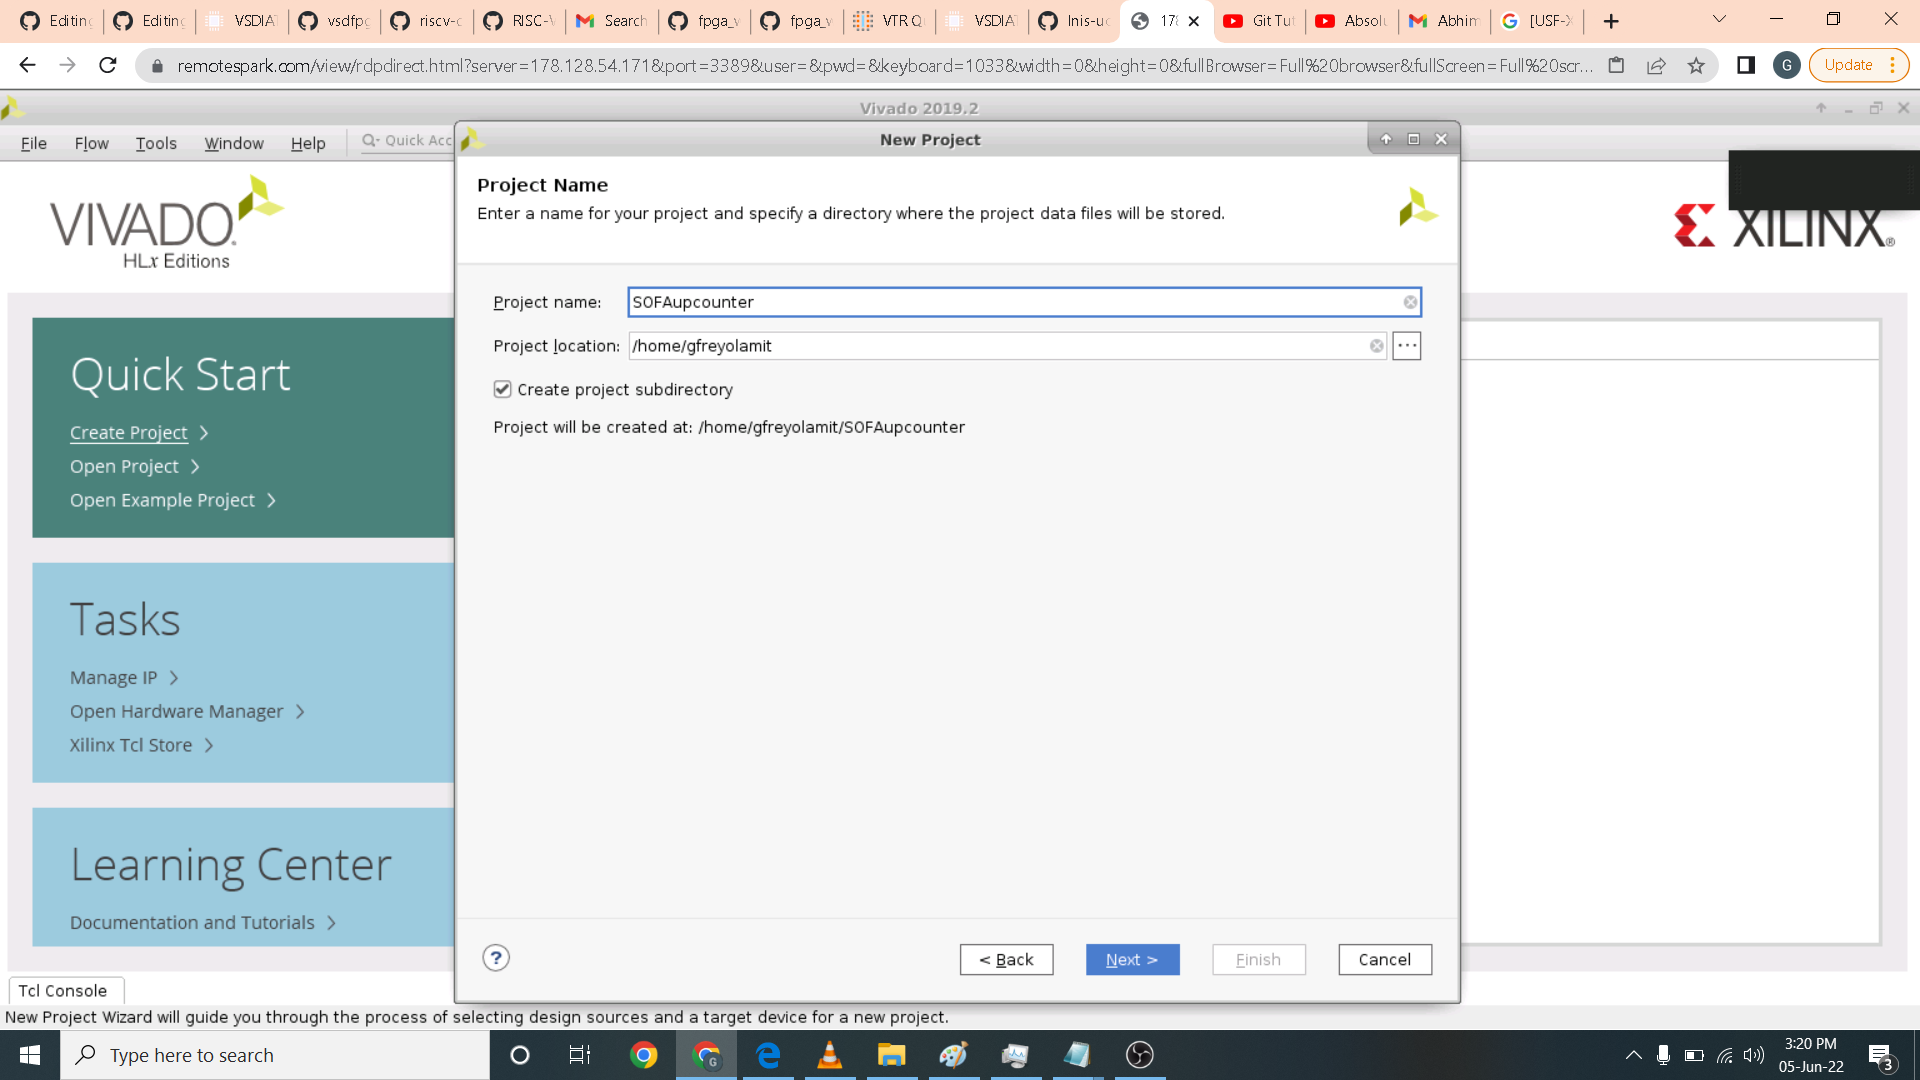Open the New Project help question-mark icon

coord(496,958)
